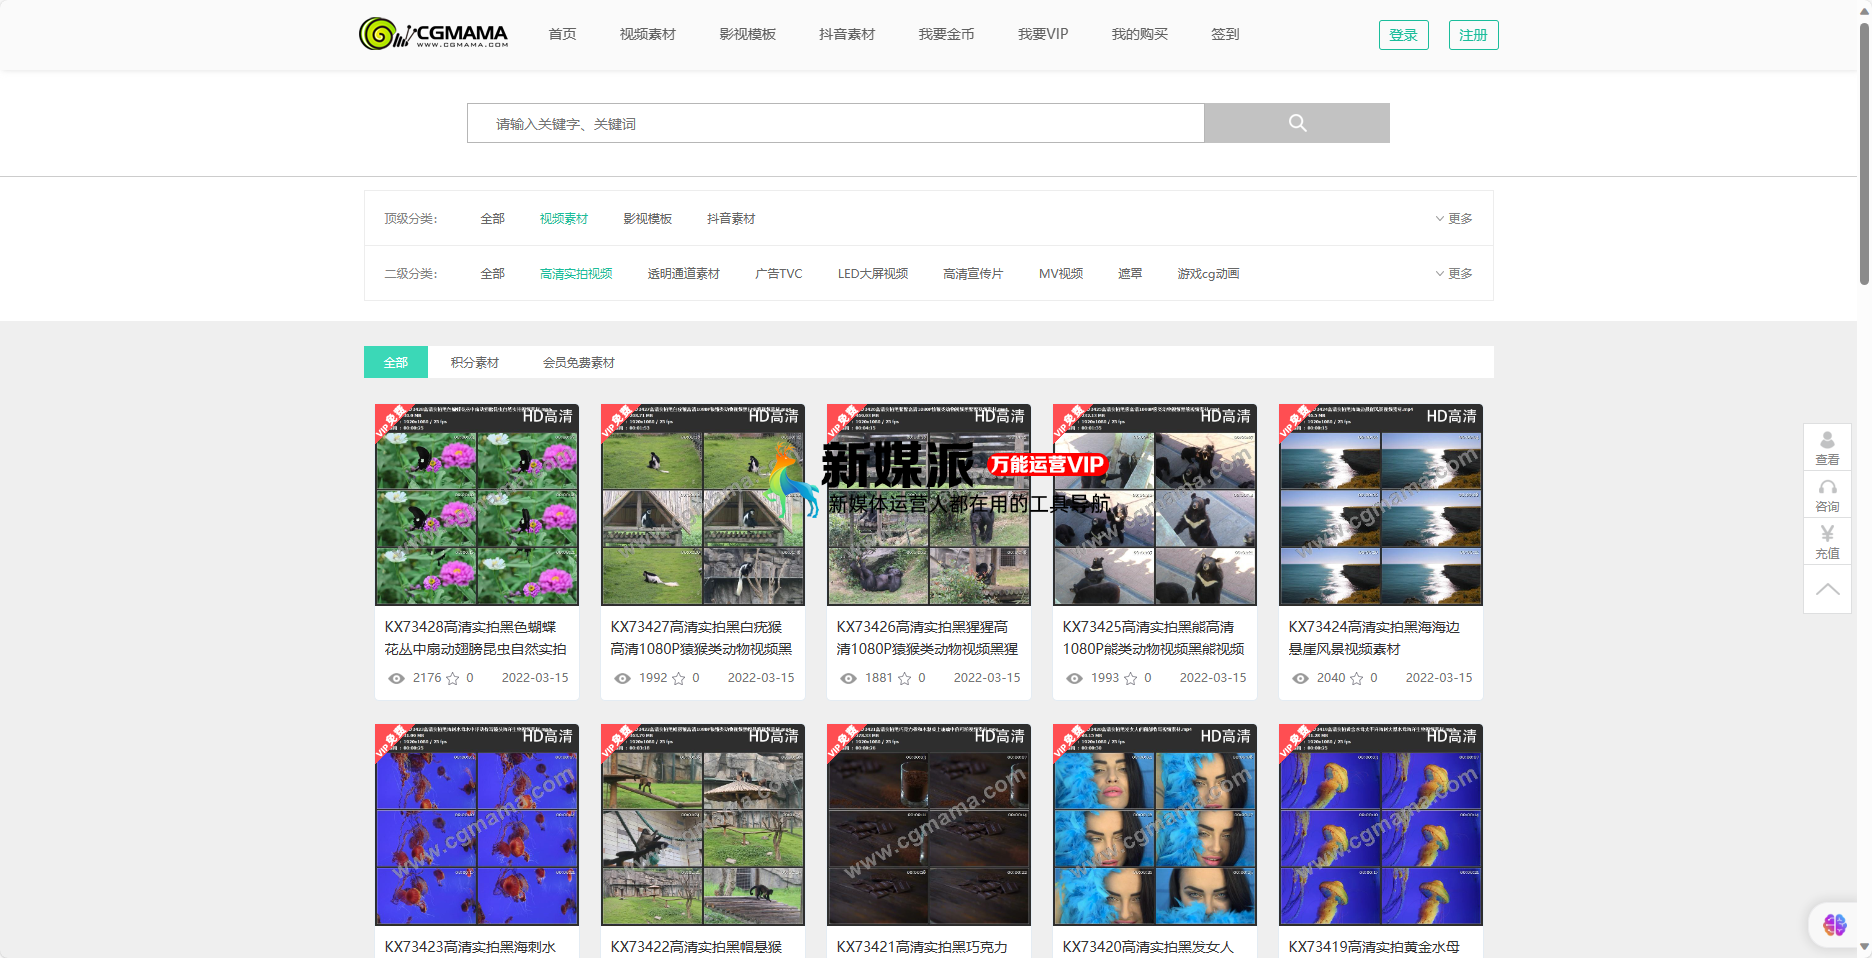Open the KX73423 jellyfish thumbnail
1872x958 pixels.
point(477,825)
